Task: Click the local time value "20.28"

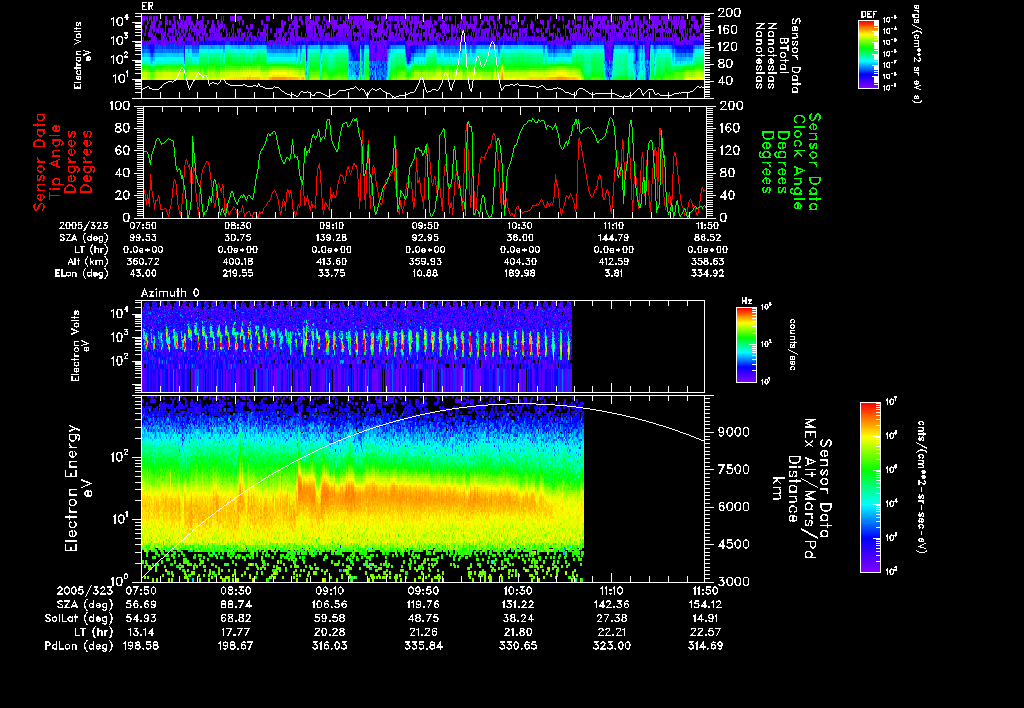Action: pyautogui.click(x=330, y=632)
